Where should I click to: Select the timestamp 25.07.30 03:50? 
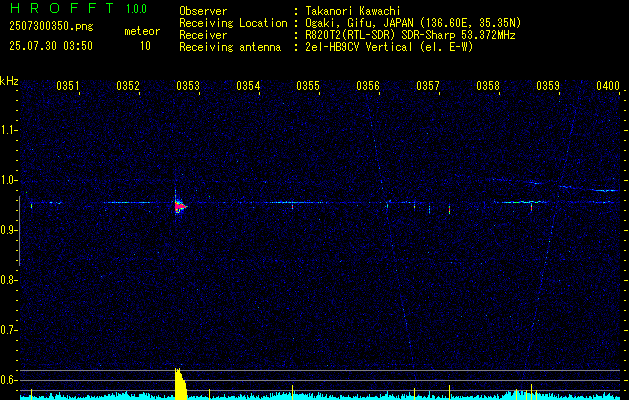[x=51, y=46]
